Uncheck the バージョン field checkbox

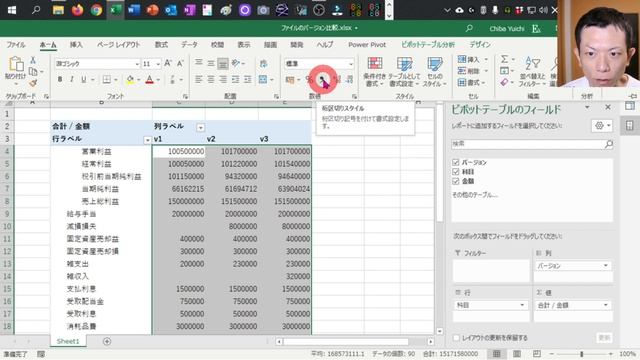pyautogui.click(x=456, y=162)
